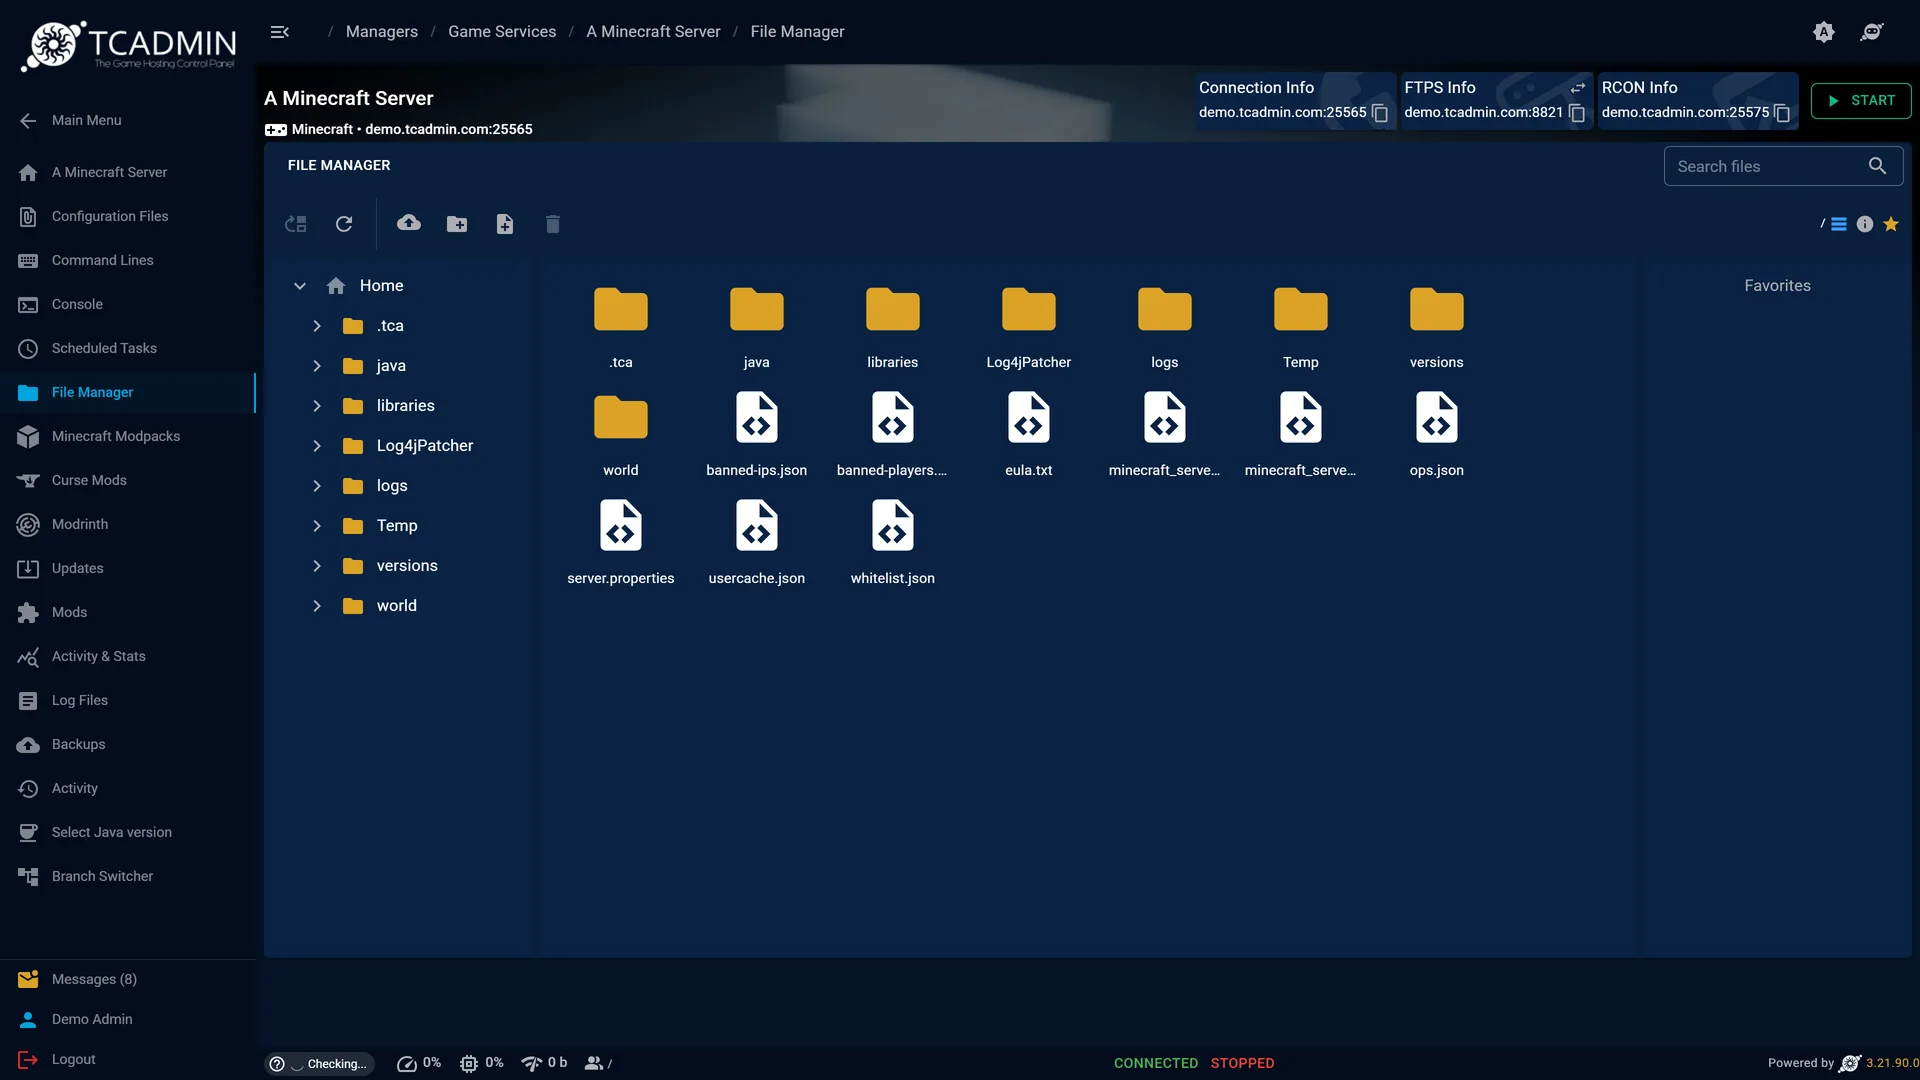Switch to list view icon
This screenshot has height=1080, width=1920.
(1839, 224)
